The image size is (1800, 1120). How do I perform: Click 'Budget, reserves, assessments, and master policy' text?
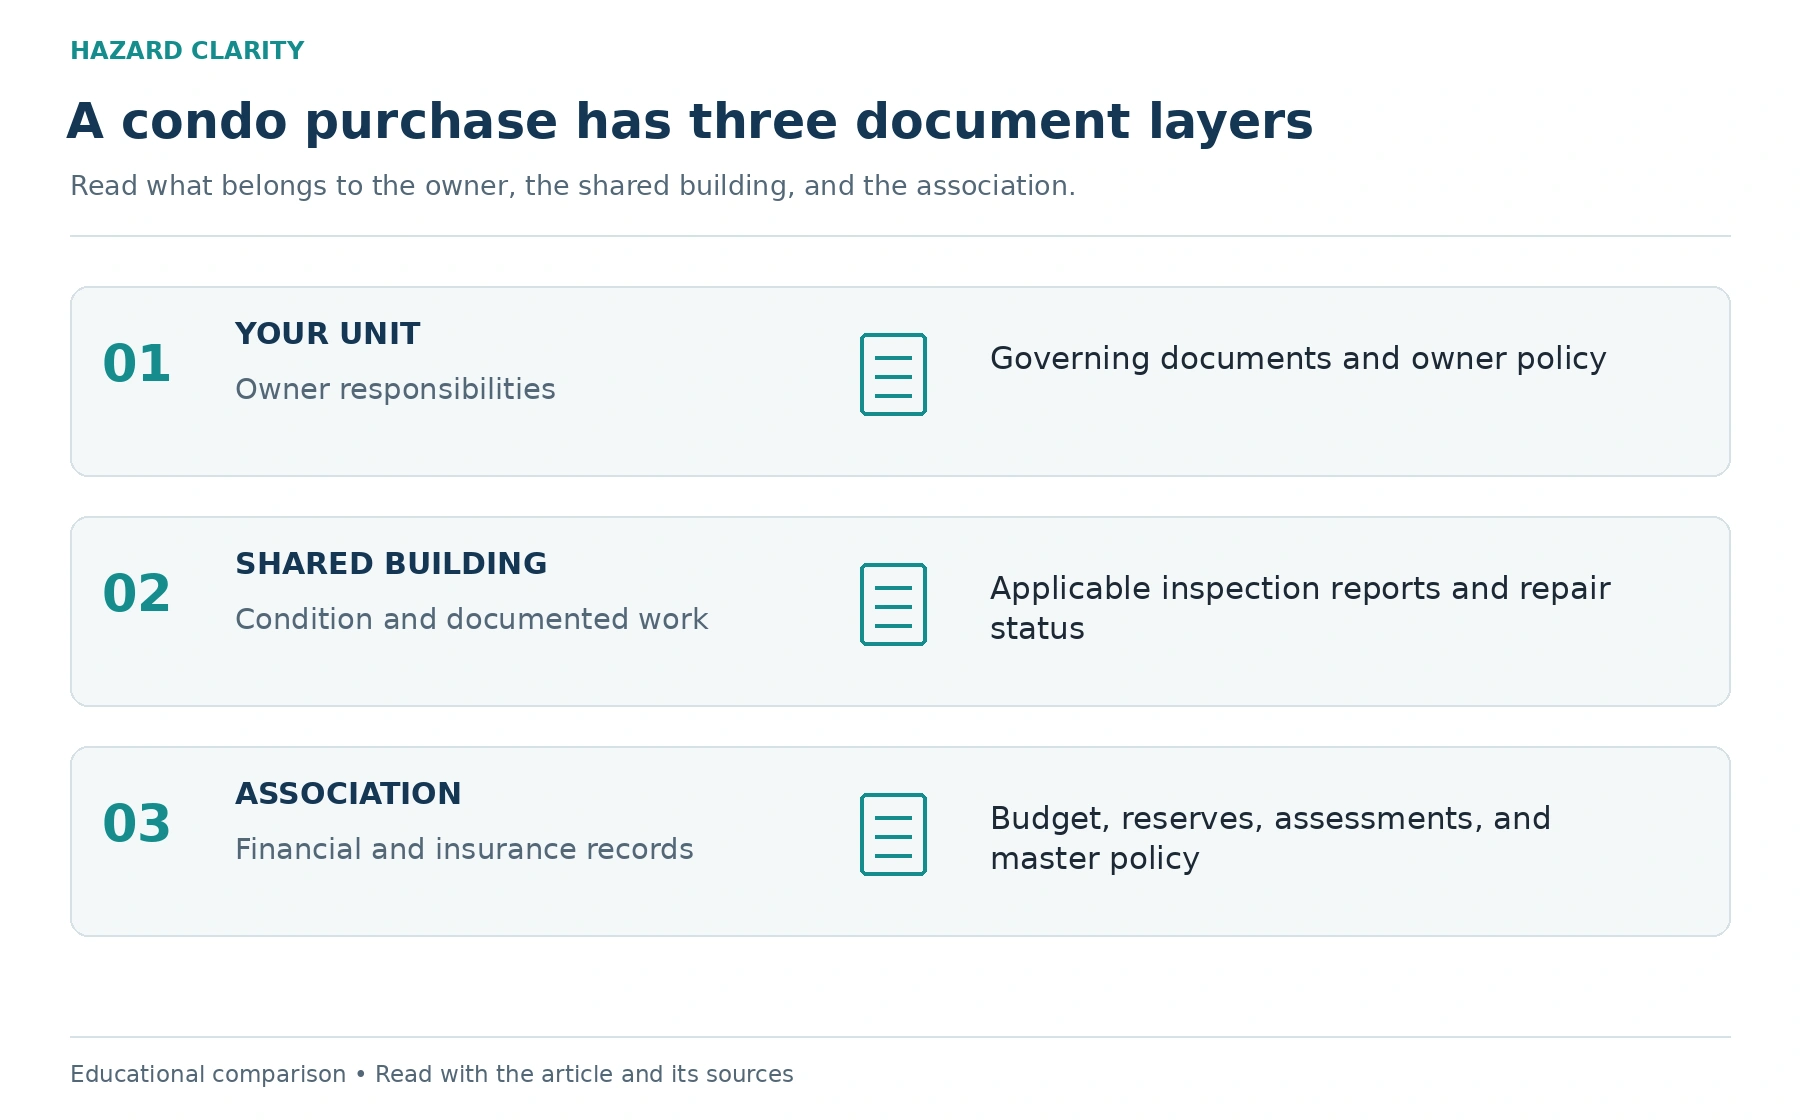pyautogui.click(x=1270, y=838)
